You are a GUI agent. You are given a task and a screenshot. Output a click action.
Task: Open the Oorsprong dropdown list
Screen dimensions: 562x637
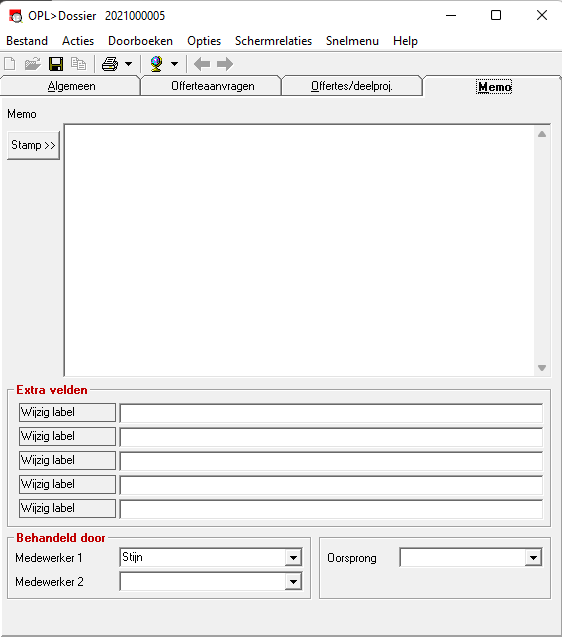[533, 558]
